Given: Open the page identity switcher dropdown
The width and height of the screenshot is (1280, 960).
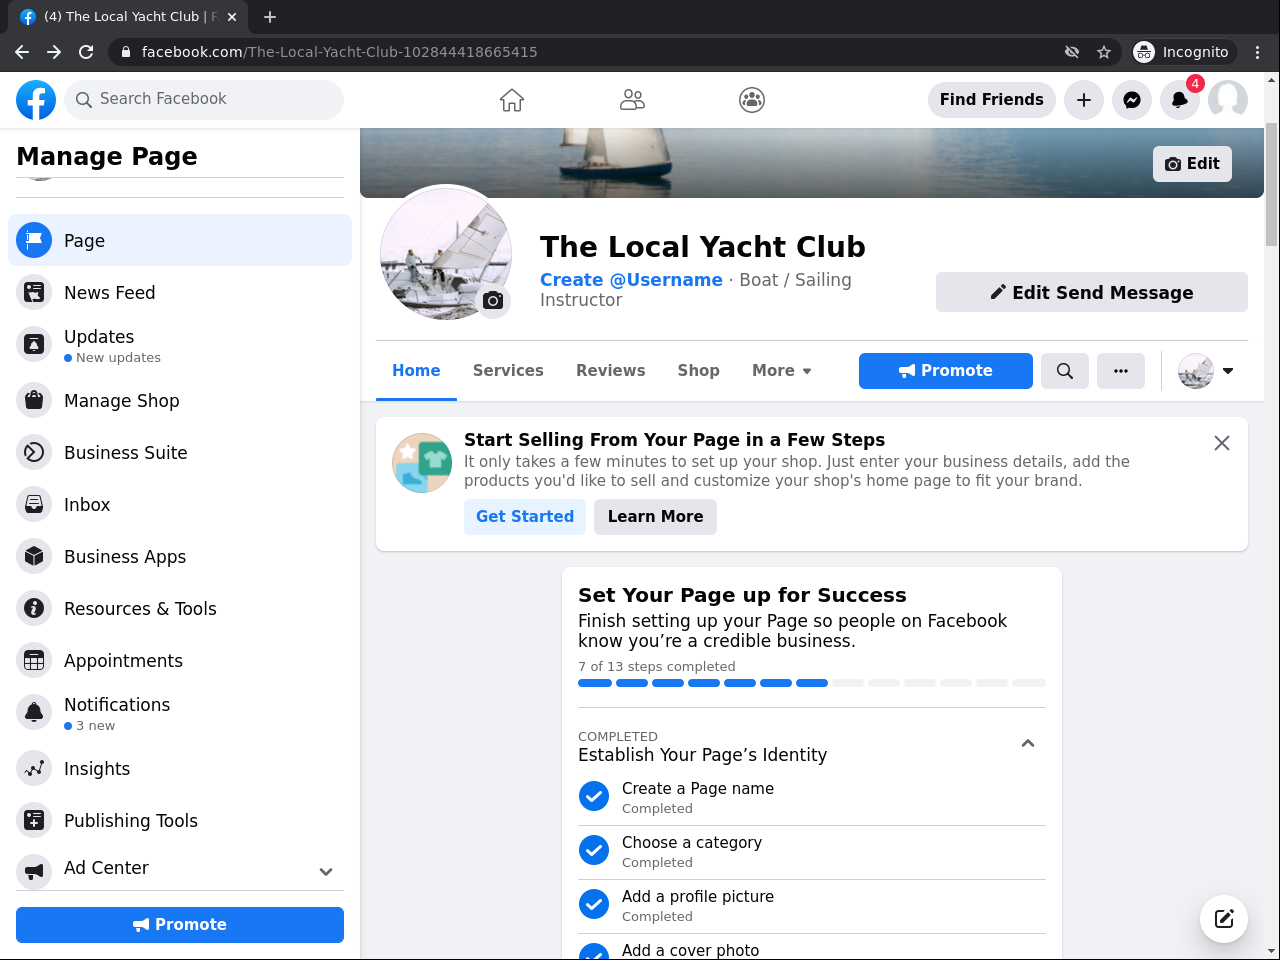Looking at the screenshot, I should (x=1206, y=371).
